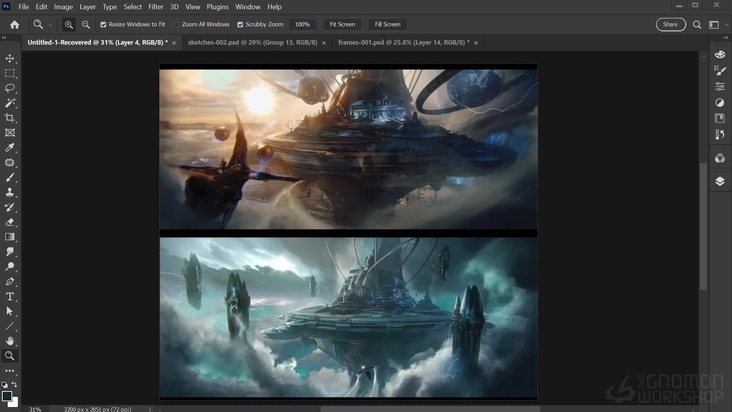Disable the Scrubby Zoom checkbox

tap(240, 24)
